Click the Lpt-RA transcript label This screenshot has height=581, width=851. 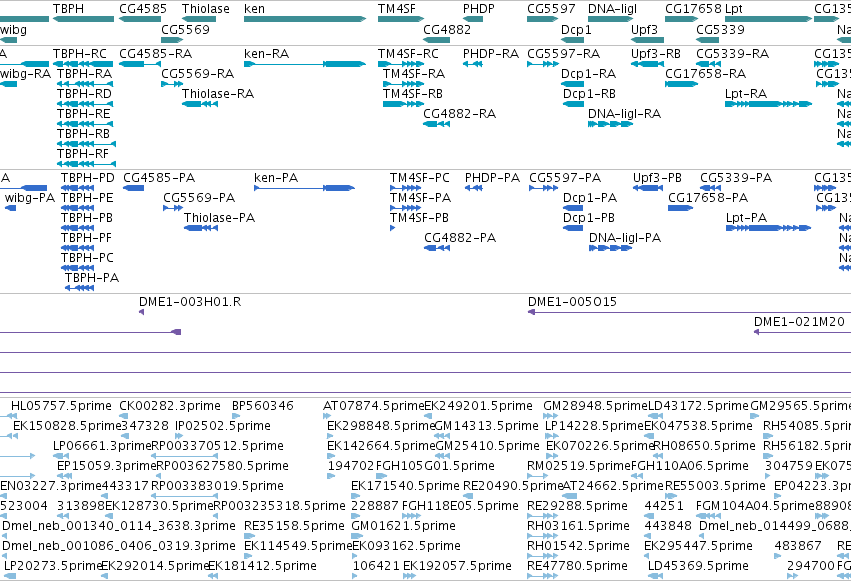click(x=746, y=94)
